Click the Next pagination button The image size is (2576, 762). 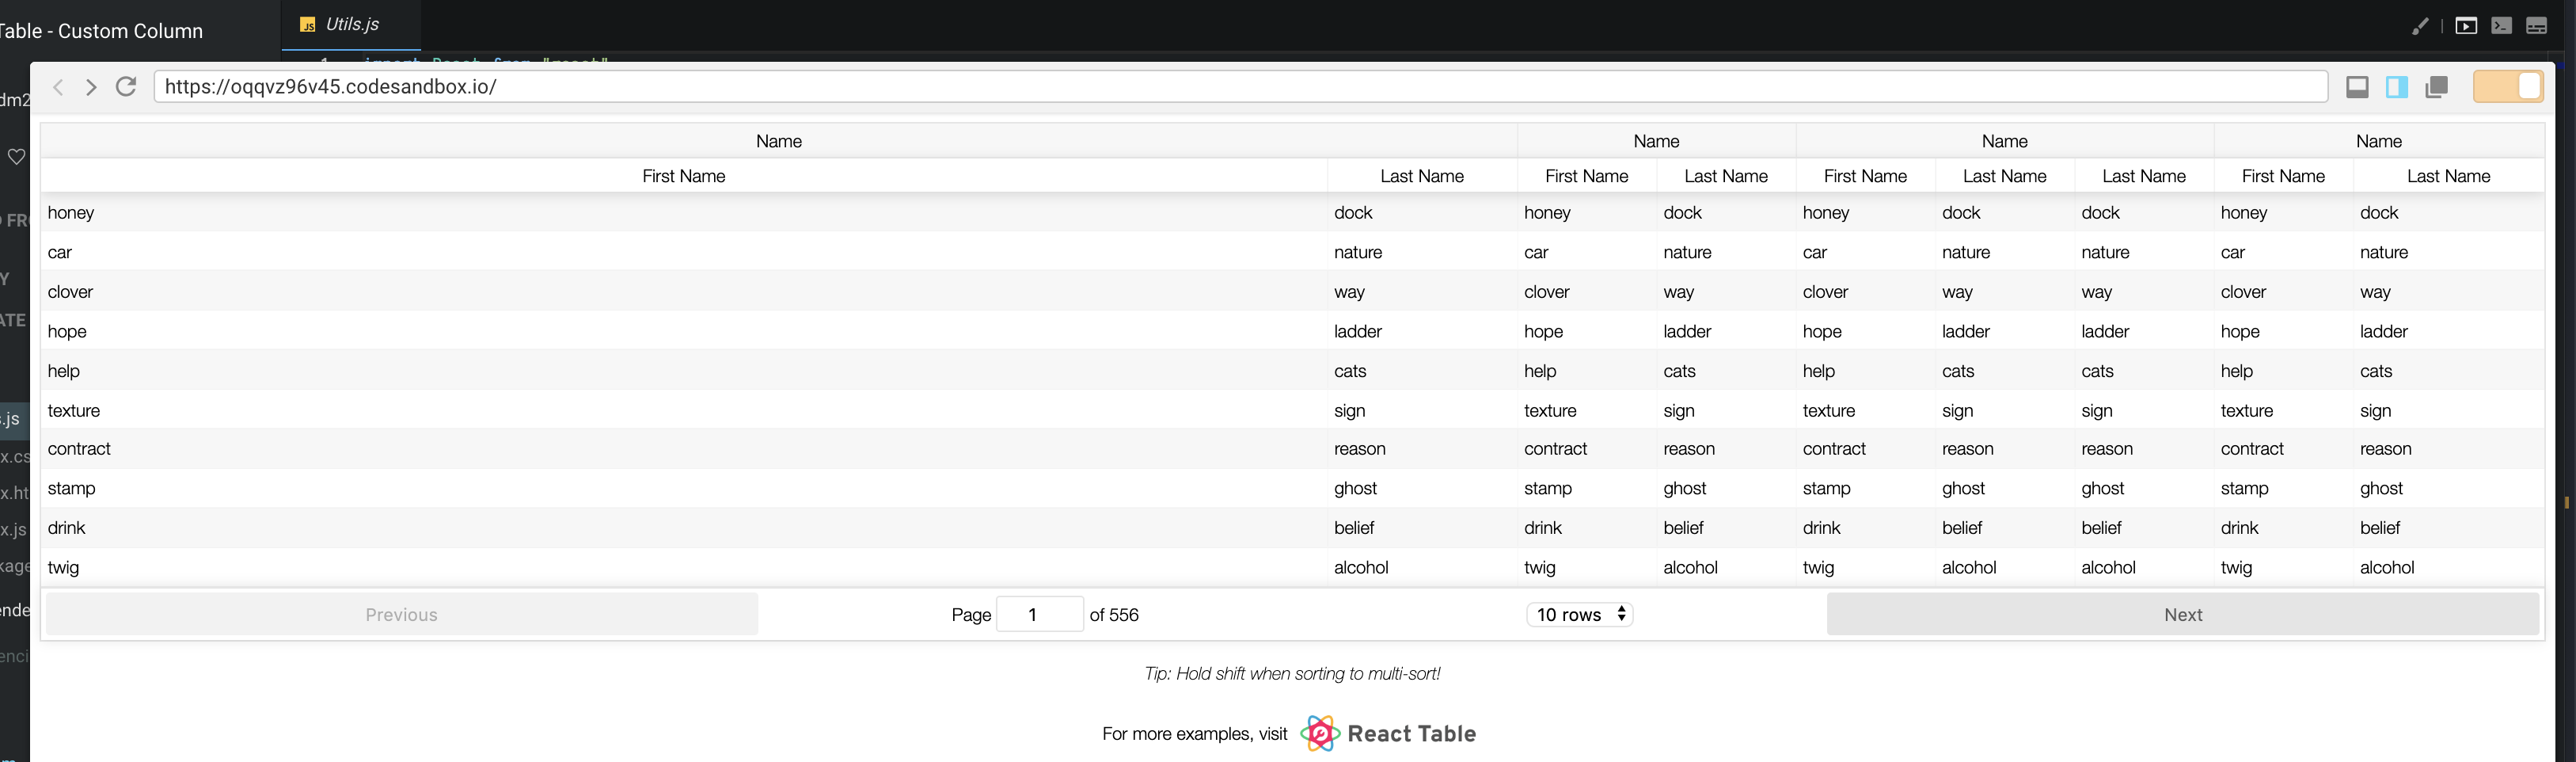2183,614
